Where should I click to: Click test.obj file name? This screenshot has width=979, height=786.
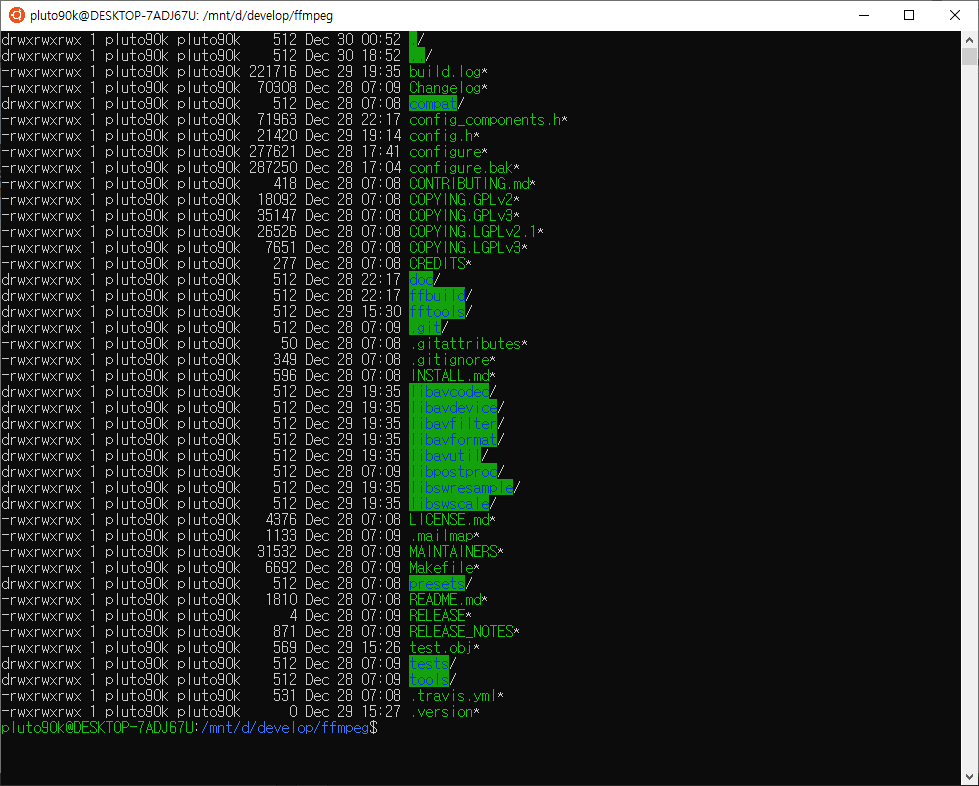(x=441, y=648)
